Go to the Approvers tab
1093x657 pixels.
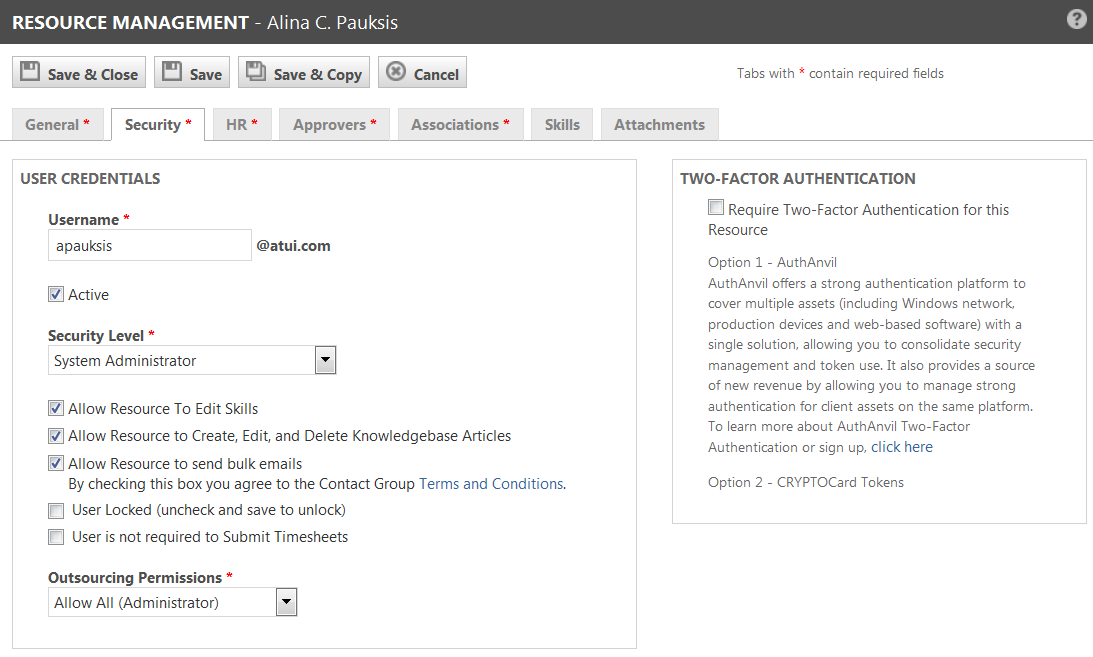[334, 125]
